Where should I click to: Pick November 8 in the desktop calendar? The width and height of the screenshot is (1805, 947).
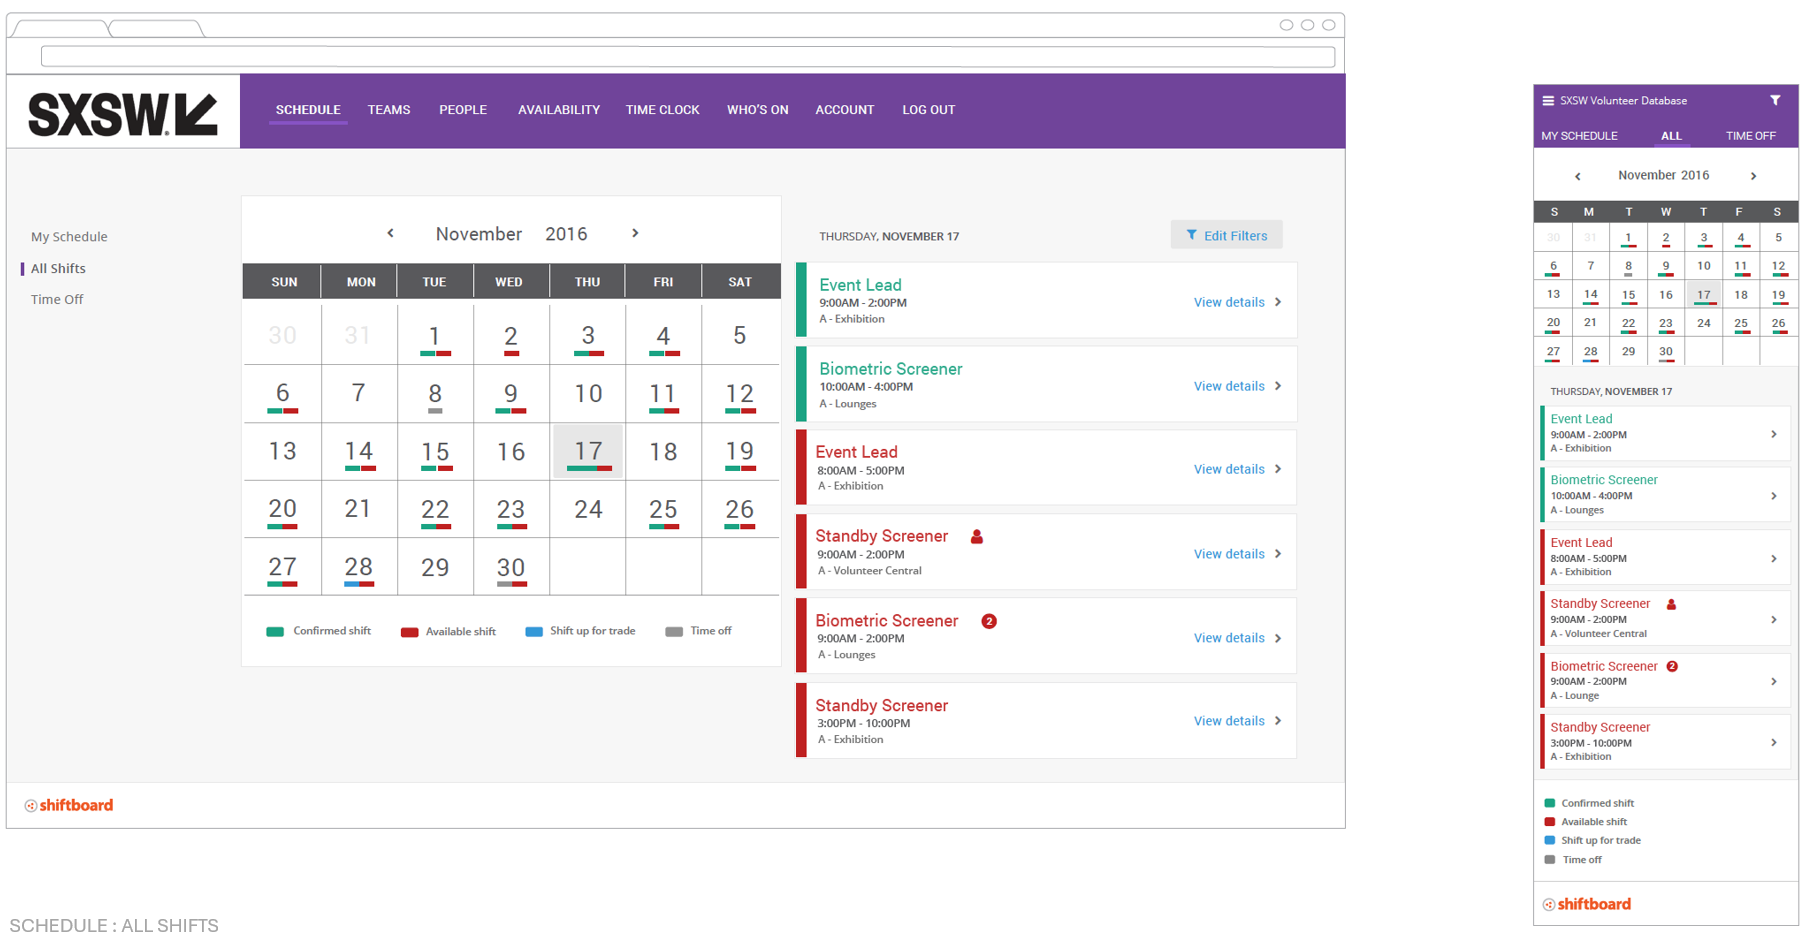pyautogui.click(x=435, y=394)
